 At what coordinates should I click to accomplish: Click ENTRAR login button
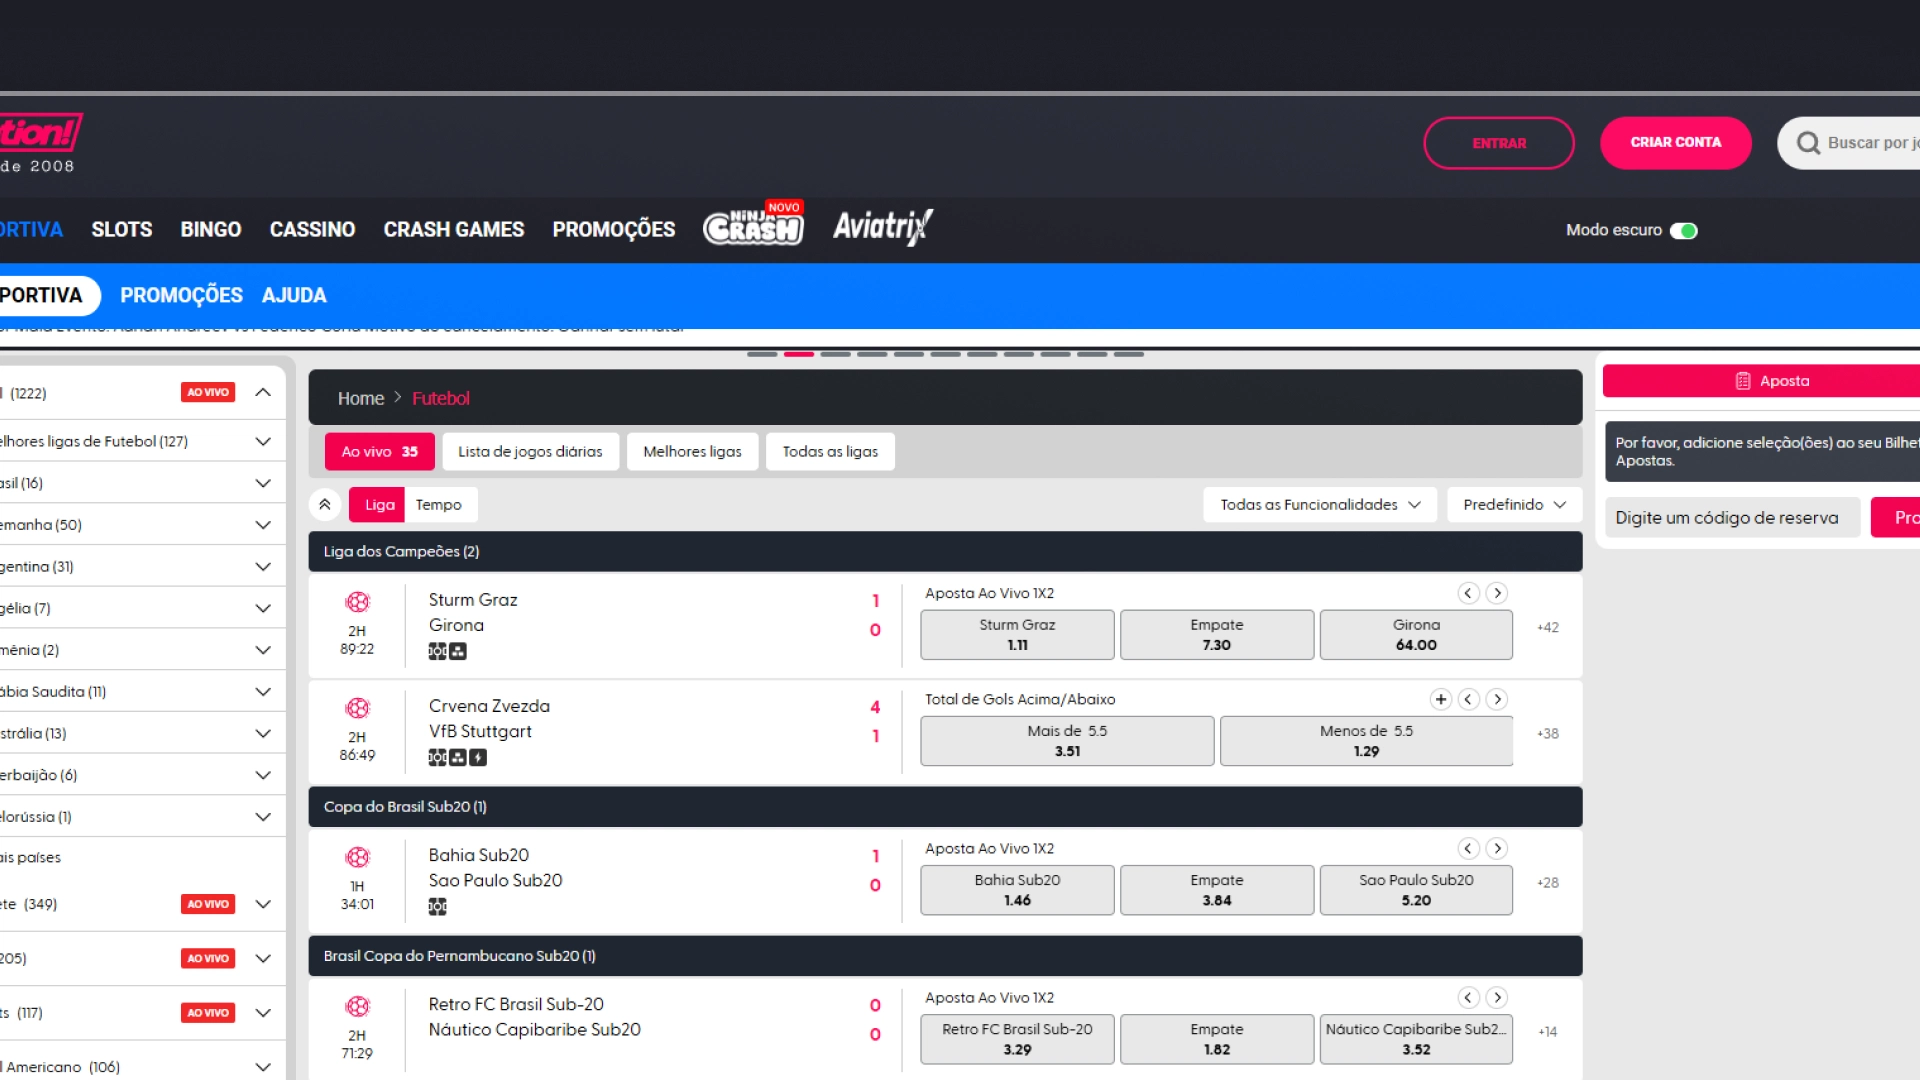tap(1499, 143)
